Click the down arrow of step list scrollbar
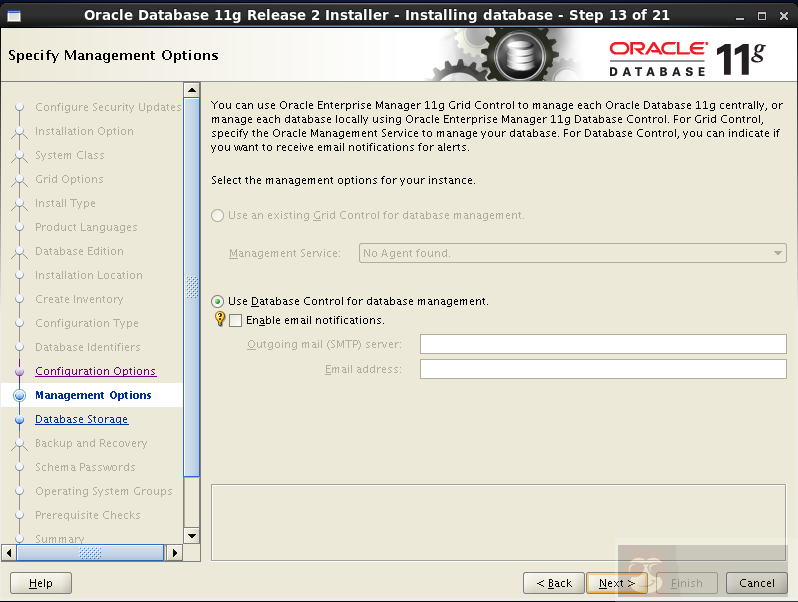798x602 pixels. pos(192,535)
